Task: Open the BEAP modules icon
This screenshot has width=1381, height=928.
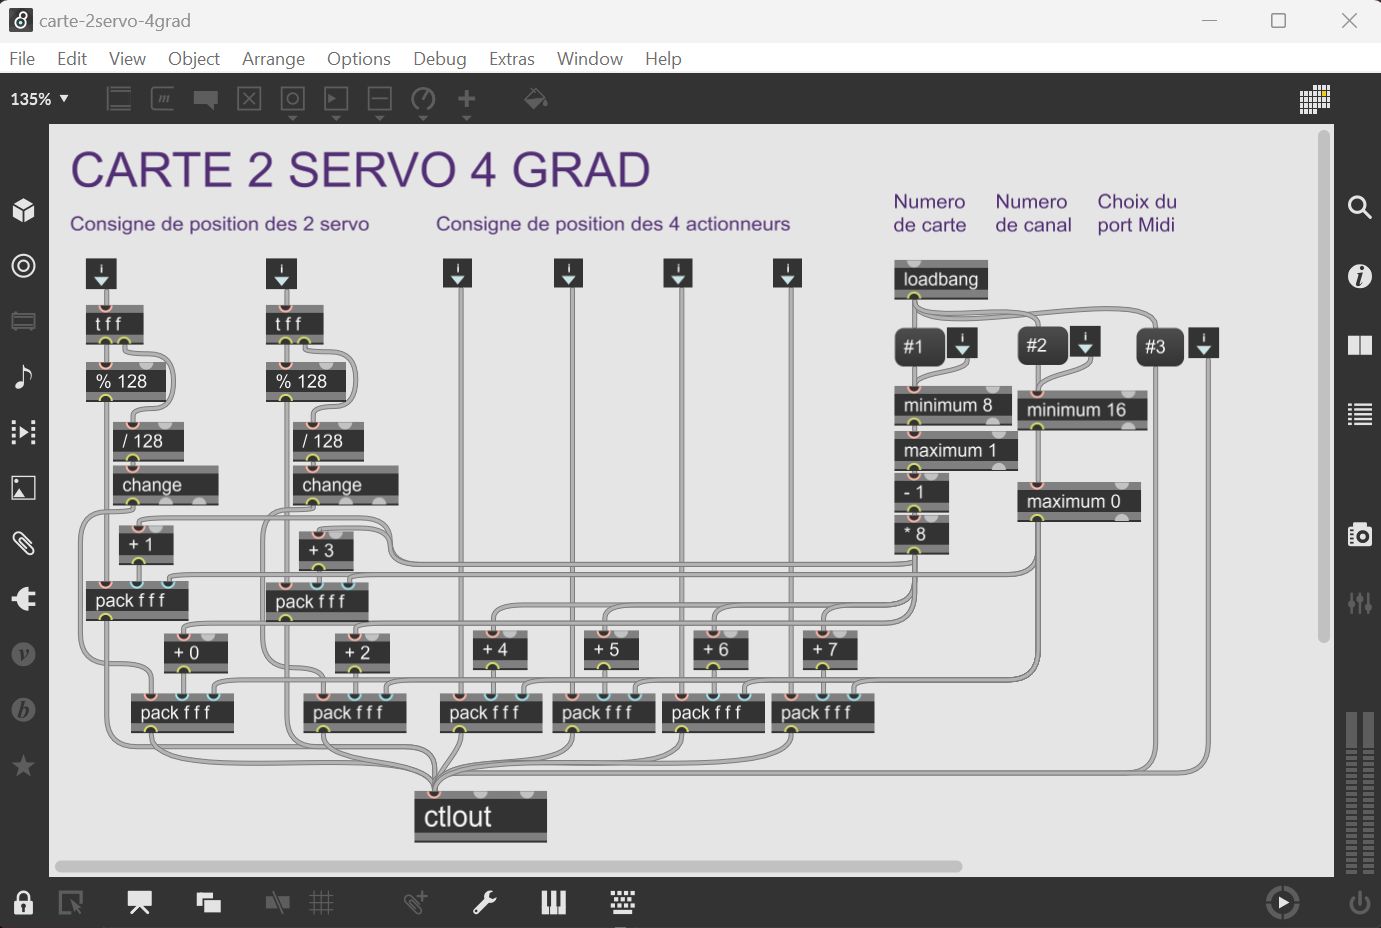Action: (x=23, y=710)
